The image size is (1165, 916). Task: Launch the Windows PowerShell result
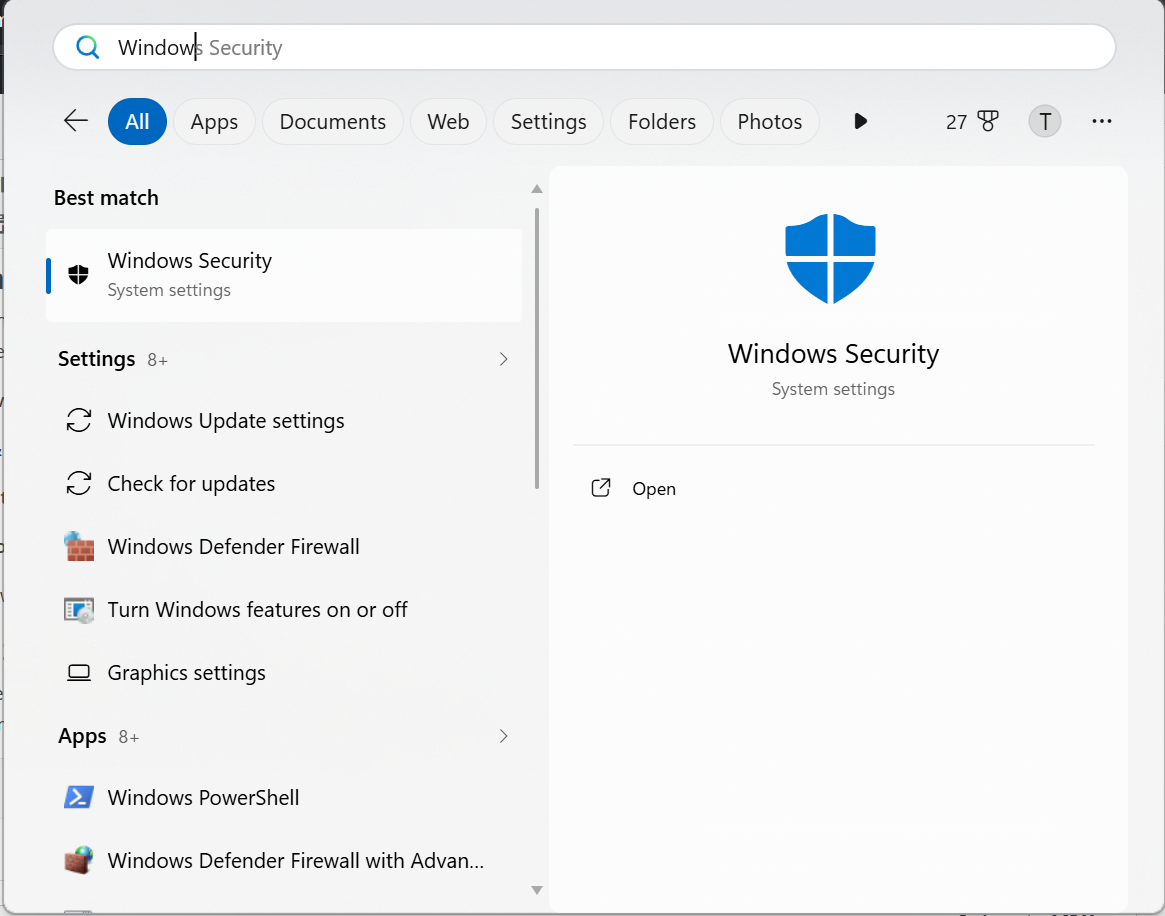pyautogui.click(x=284, y=797)
